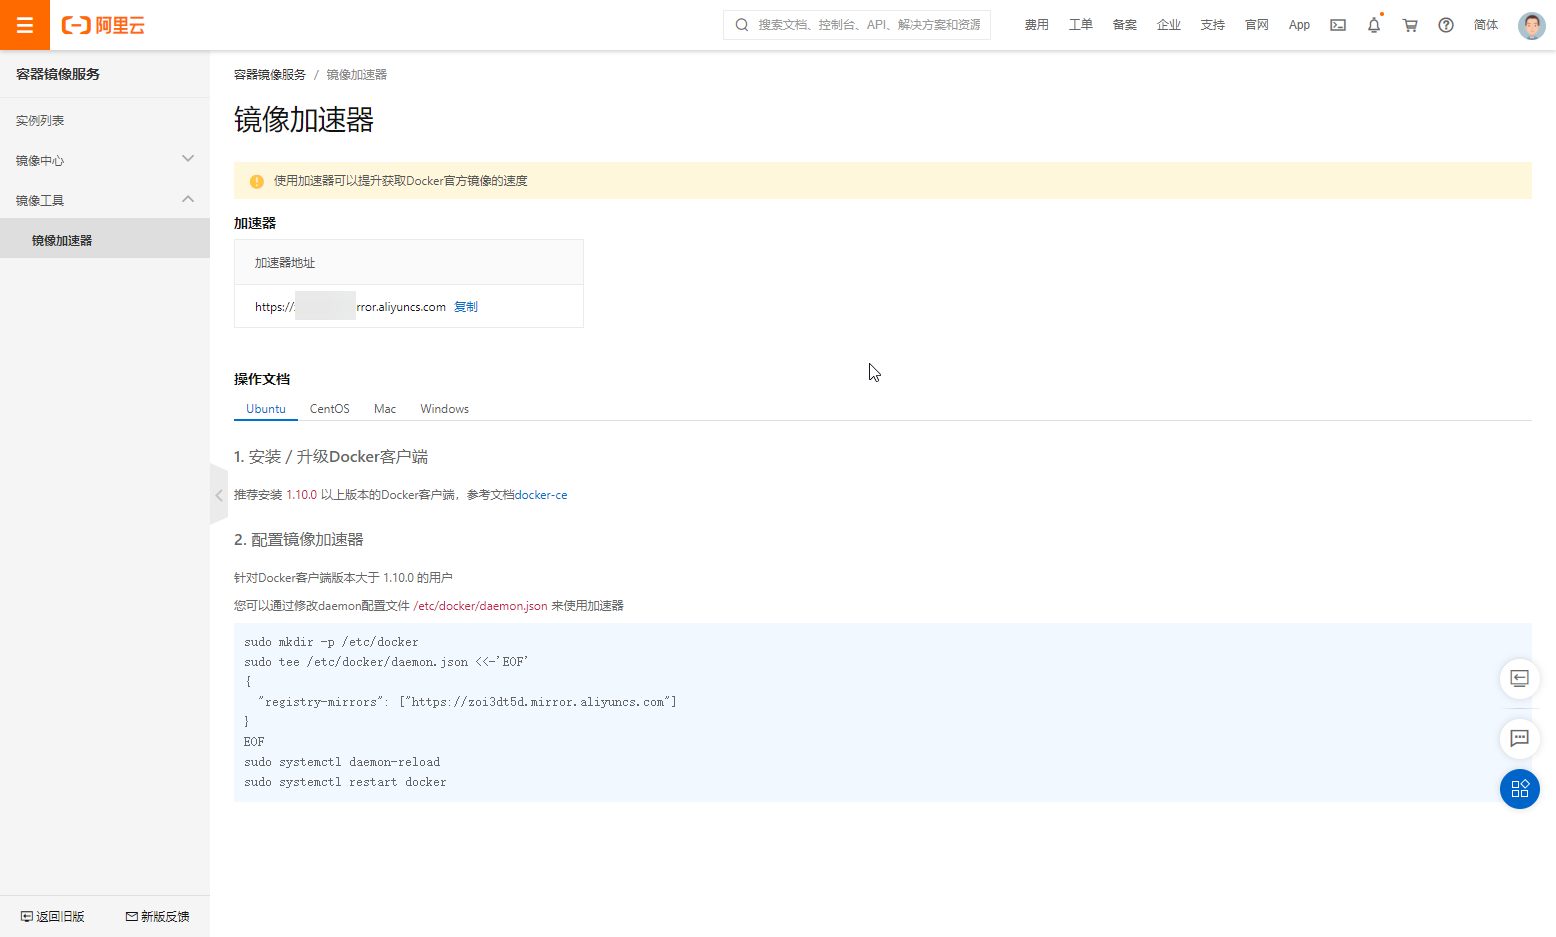Open 实例列表 in sidebar
The height and width of the screenshot is (937, 1556).
pyautogui.click(x=40, y=120)
